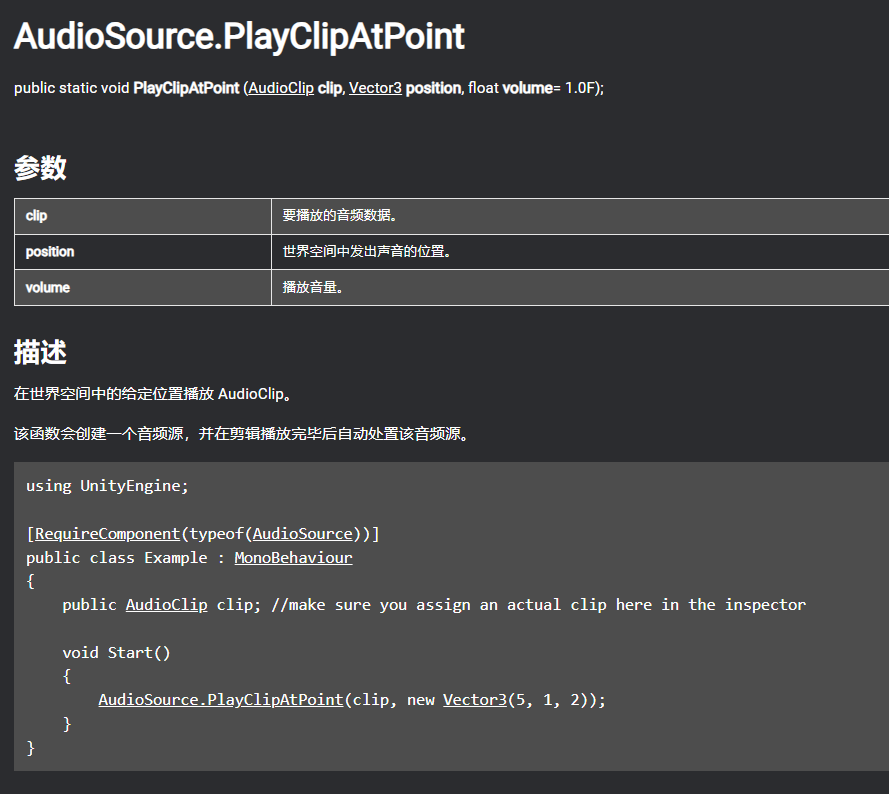Click the AudioClip link in clip declaration
Image resolution: width=889 pixels, height=794 pixels.
[166, 605]
